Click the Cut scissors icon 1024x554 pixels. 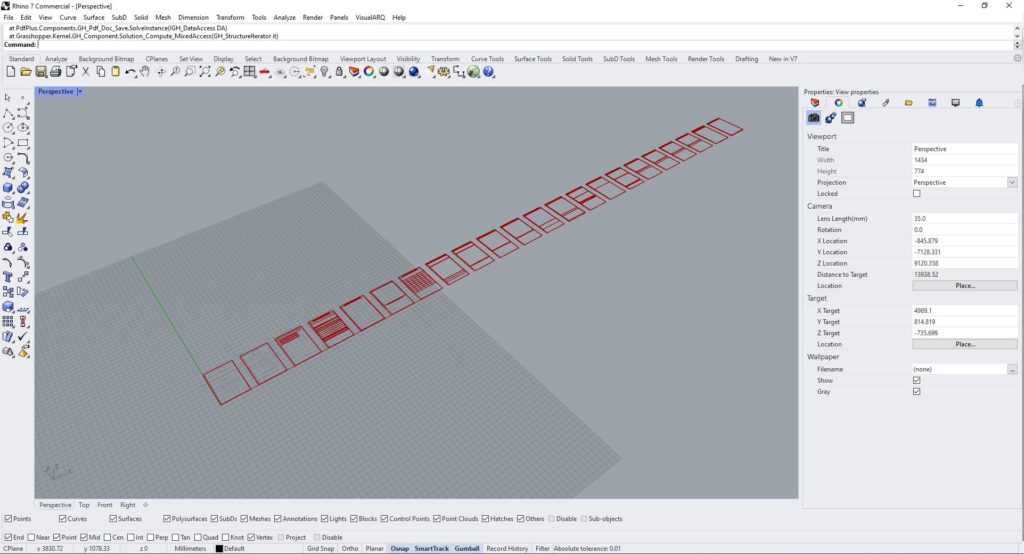click(x=86, y=72)
